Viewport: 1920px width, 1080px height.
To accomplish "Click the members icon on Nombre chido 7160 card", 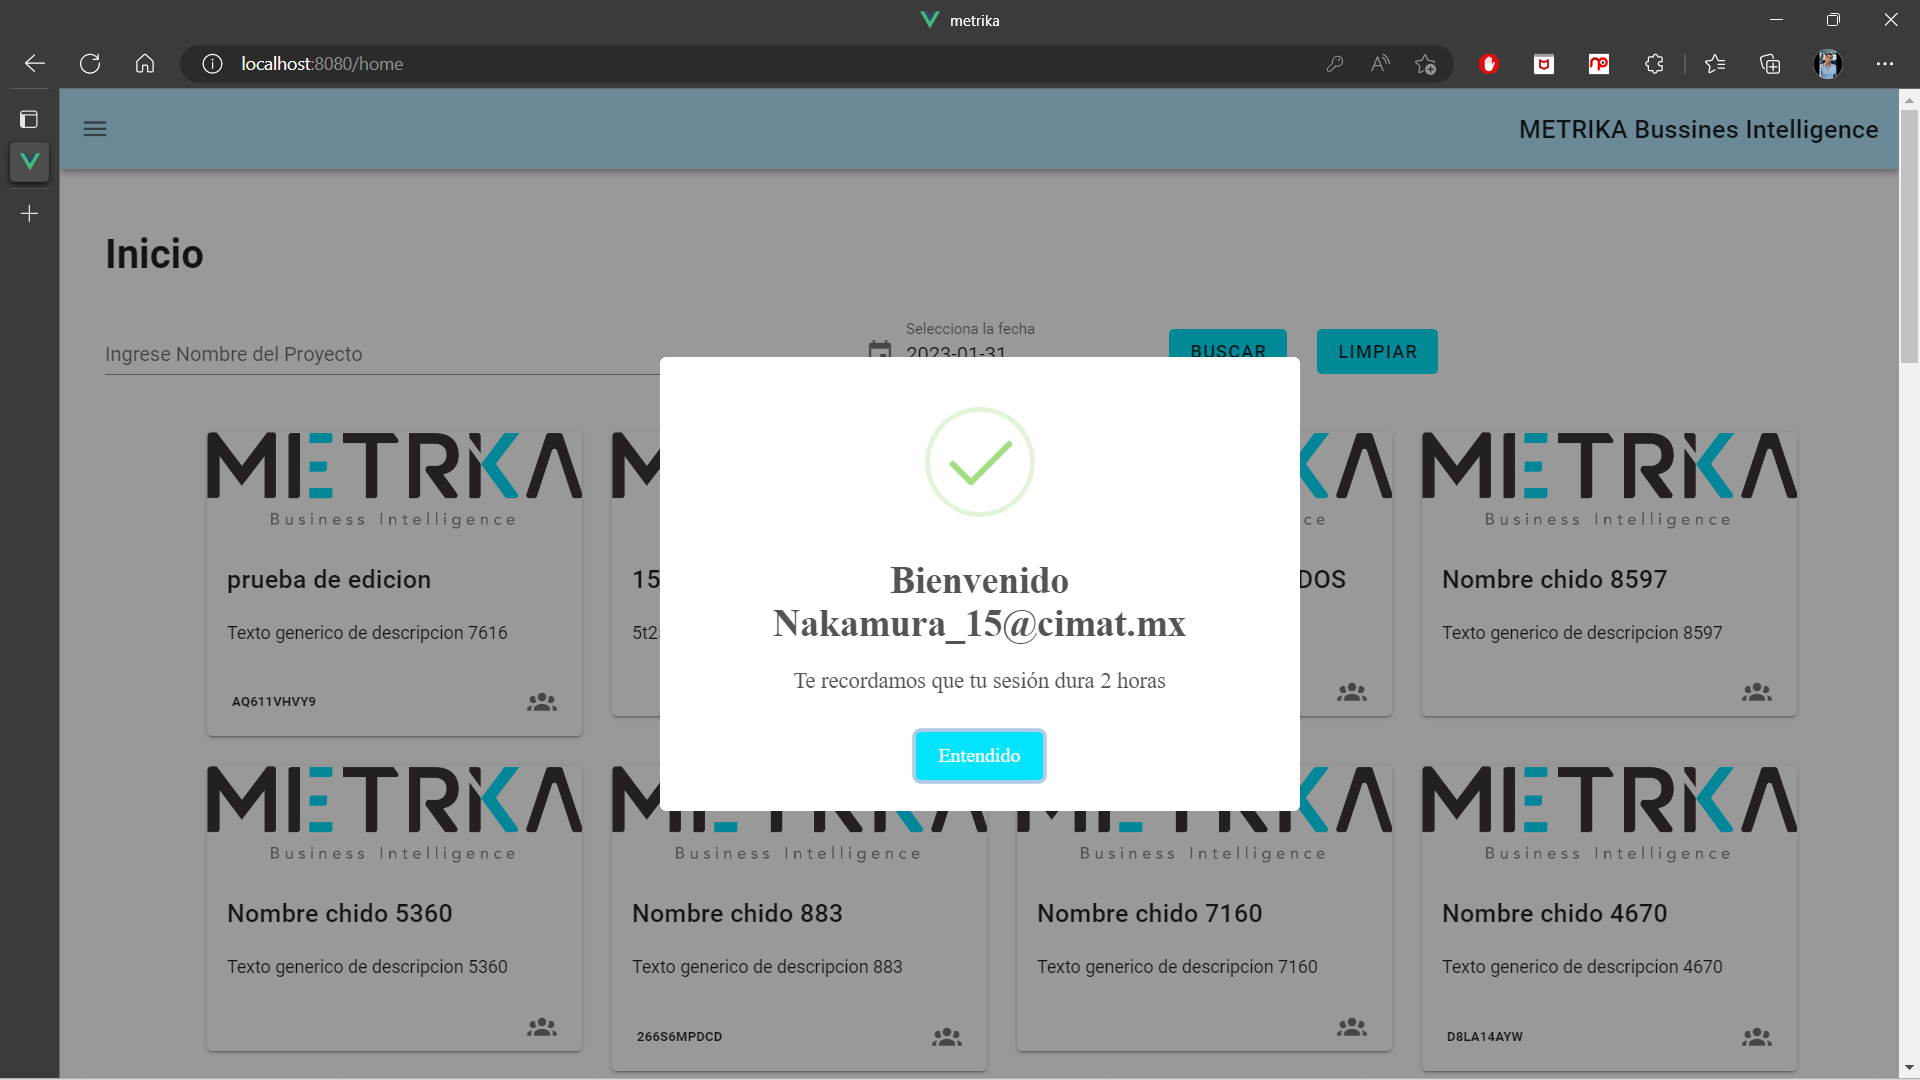I will coord(1351,1026).
